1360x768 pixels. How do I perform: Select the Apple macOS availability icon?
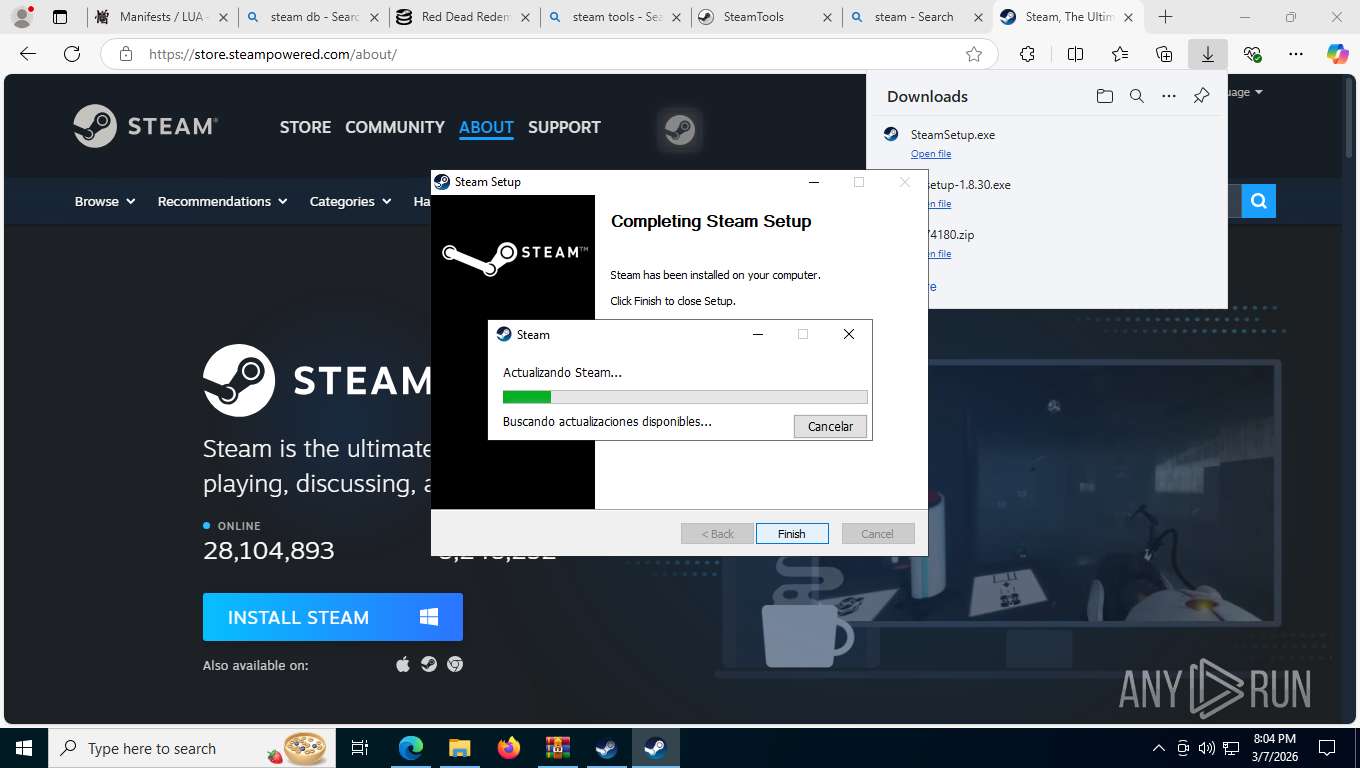pyautogui.click(x=403, y=664)
